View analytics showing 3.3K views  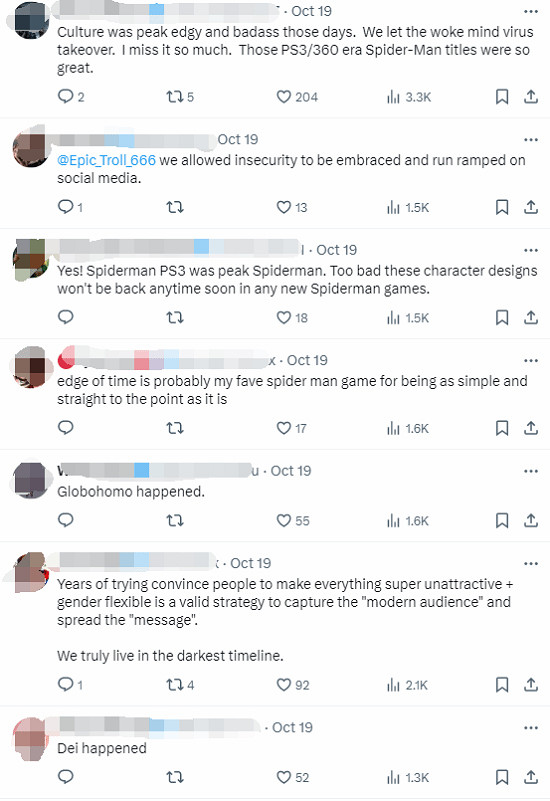click(x=409, y=97)
